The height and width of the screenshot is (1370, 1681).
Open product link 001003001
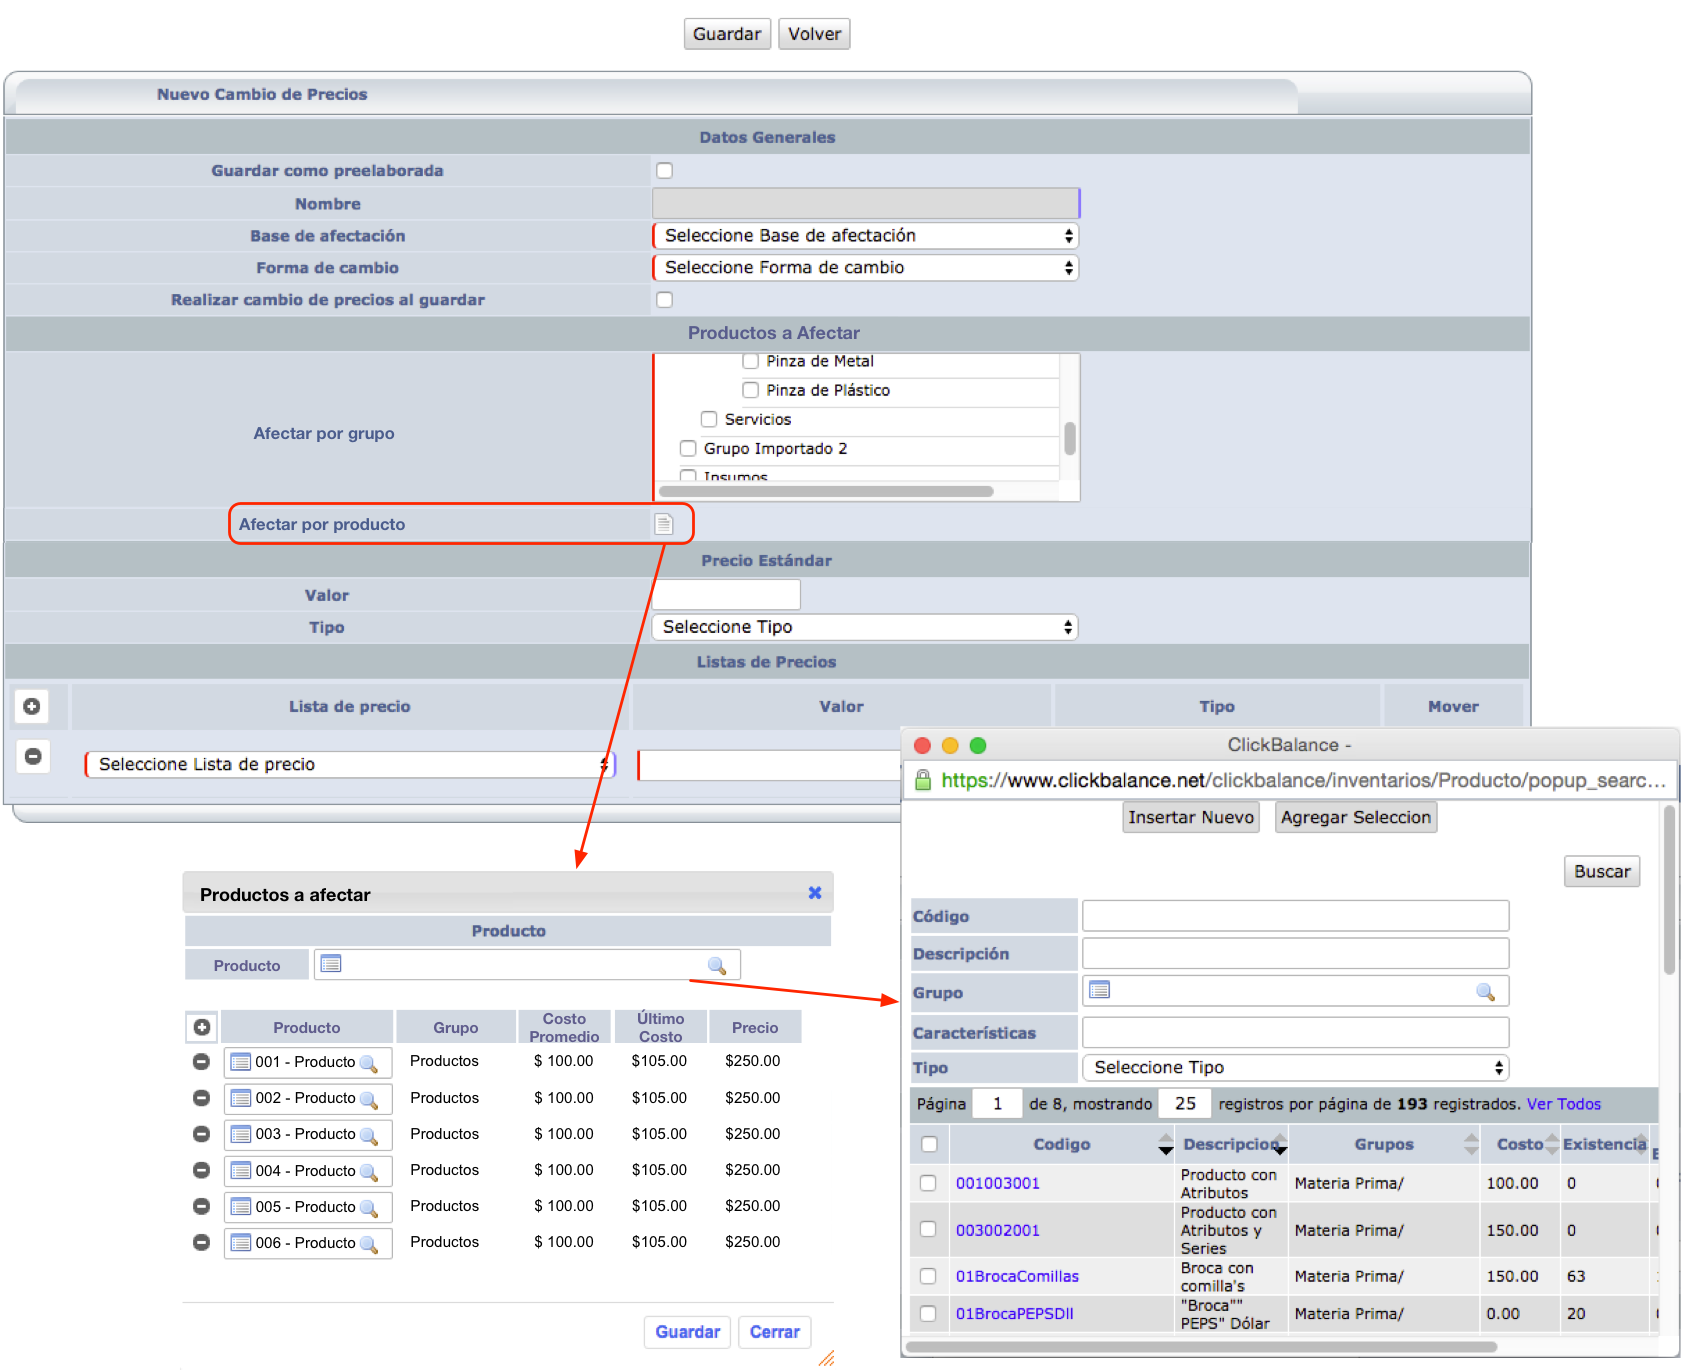pos(998,1183)
